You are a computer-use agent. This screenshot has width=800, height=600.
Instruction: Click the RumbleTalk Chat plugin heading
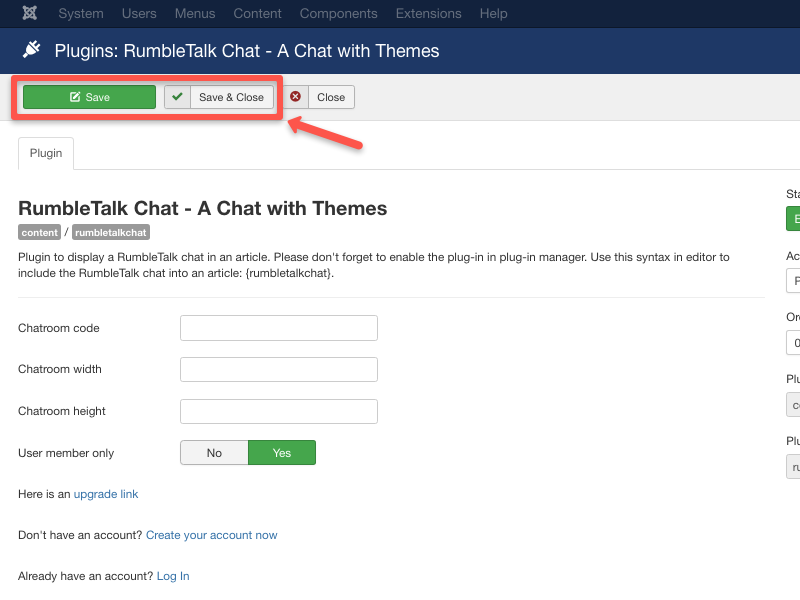tap(203, 208)
